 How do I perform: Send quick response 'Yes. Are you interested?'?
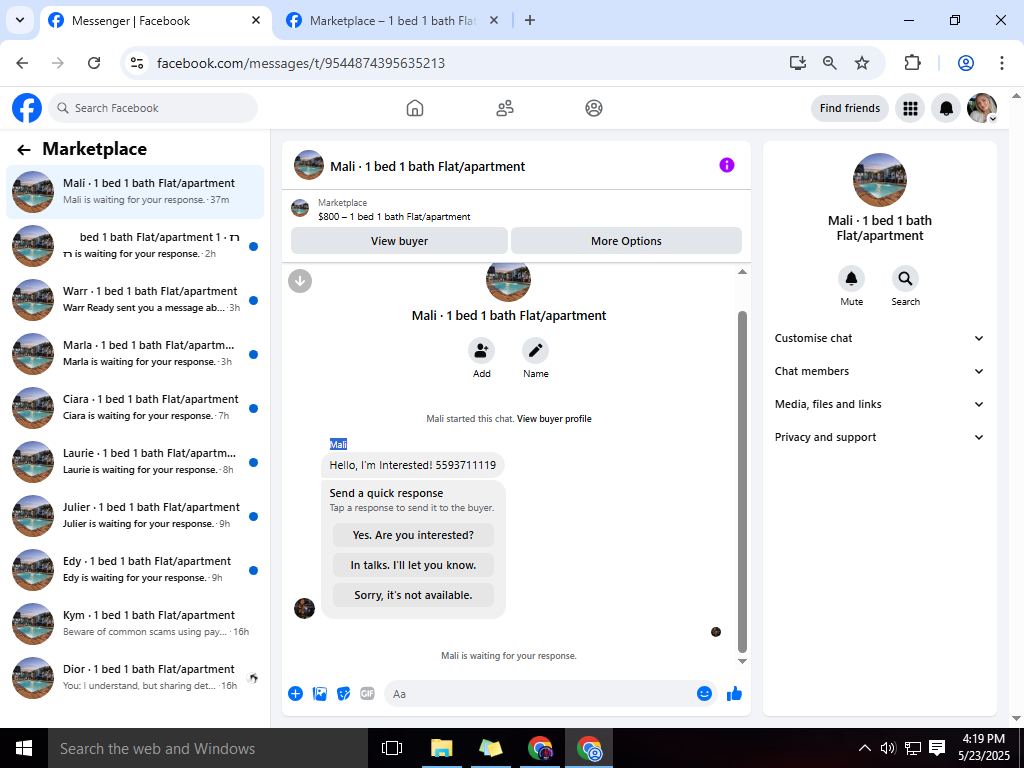(413, 535)
